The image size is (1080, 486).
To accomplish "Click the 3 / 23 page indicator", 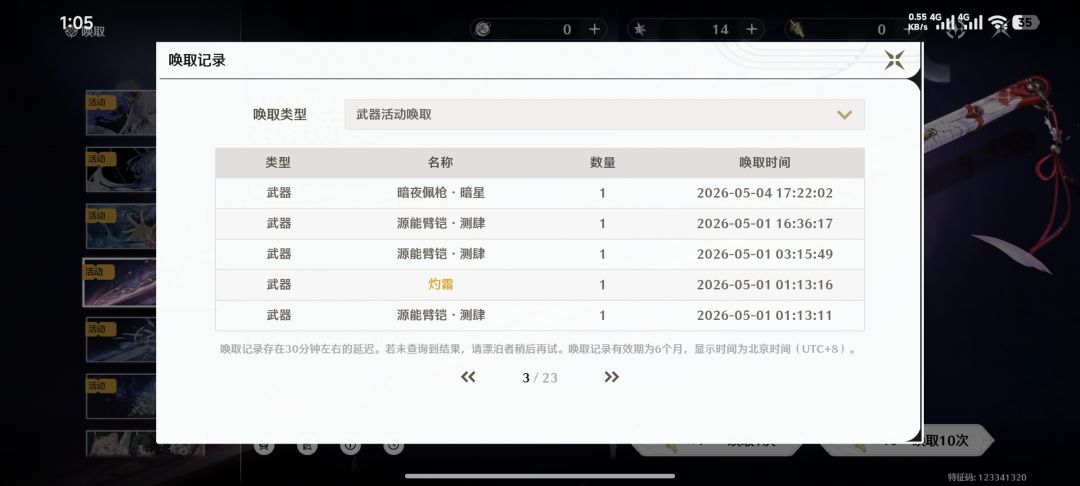I will pyautogui.click(x=539, y=377).
